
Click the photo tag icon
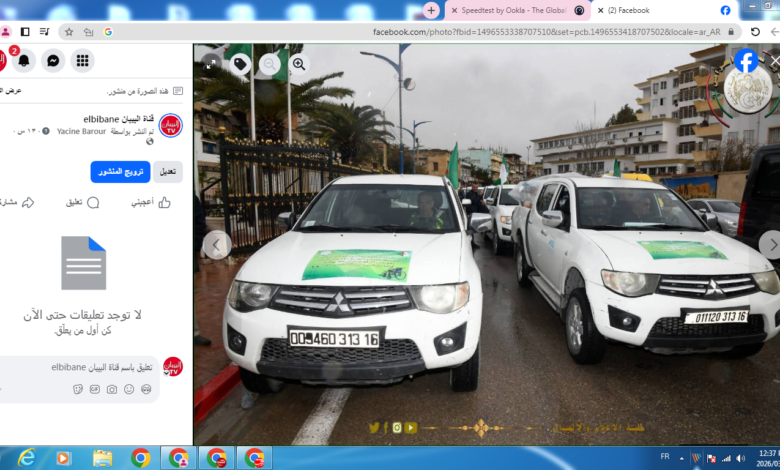coord(240,64)
